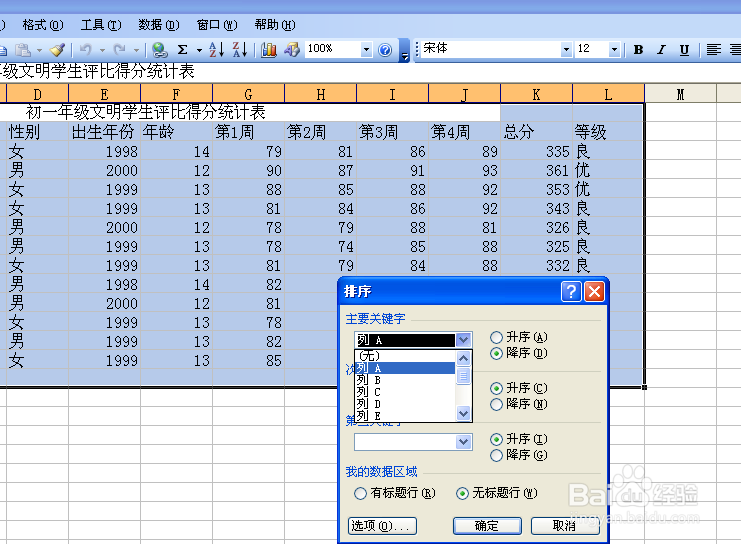Select column header K

pyautogui.click(x=536, y=94)
